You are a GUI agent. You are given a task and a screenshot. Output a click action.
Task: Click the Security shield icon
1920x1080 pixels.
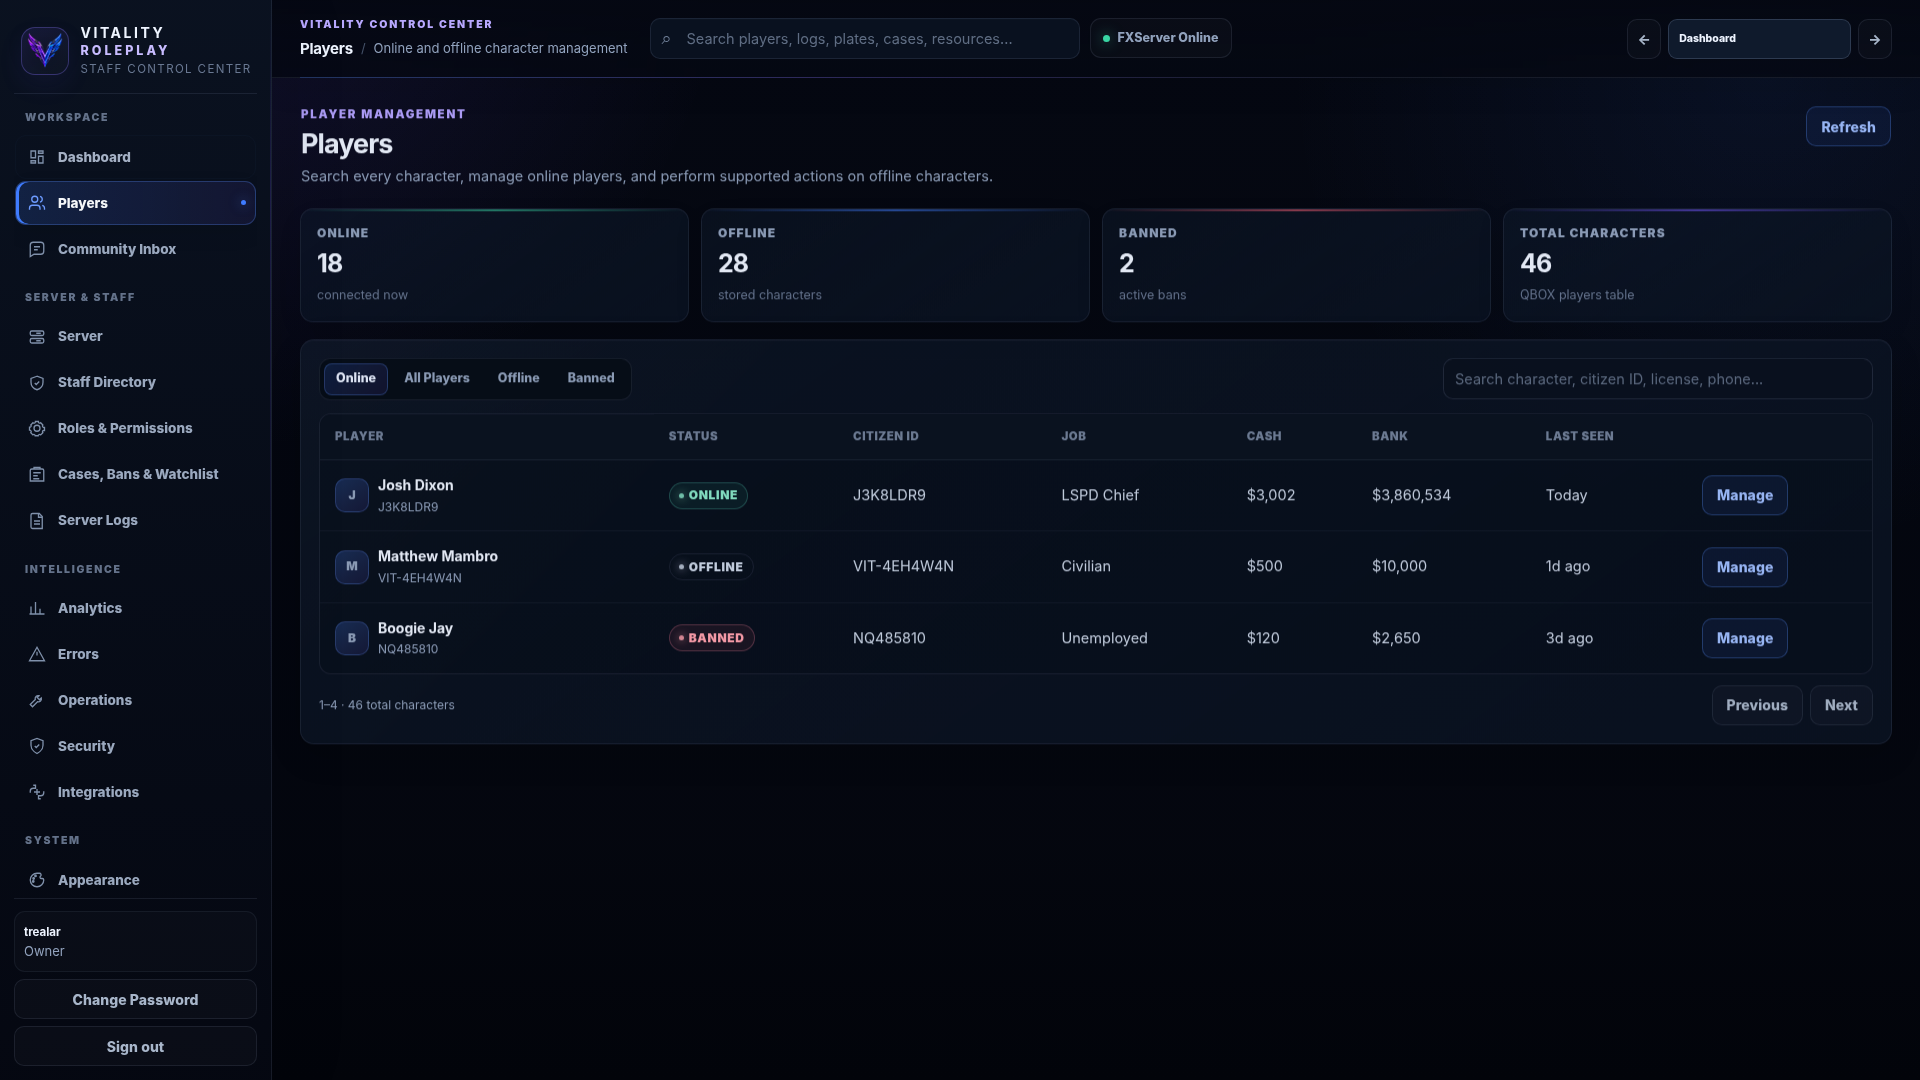click(37, 746)
